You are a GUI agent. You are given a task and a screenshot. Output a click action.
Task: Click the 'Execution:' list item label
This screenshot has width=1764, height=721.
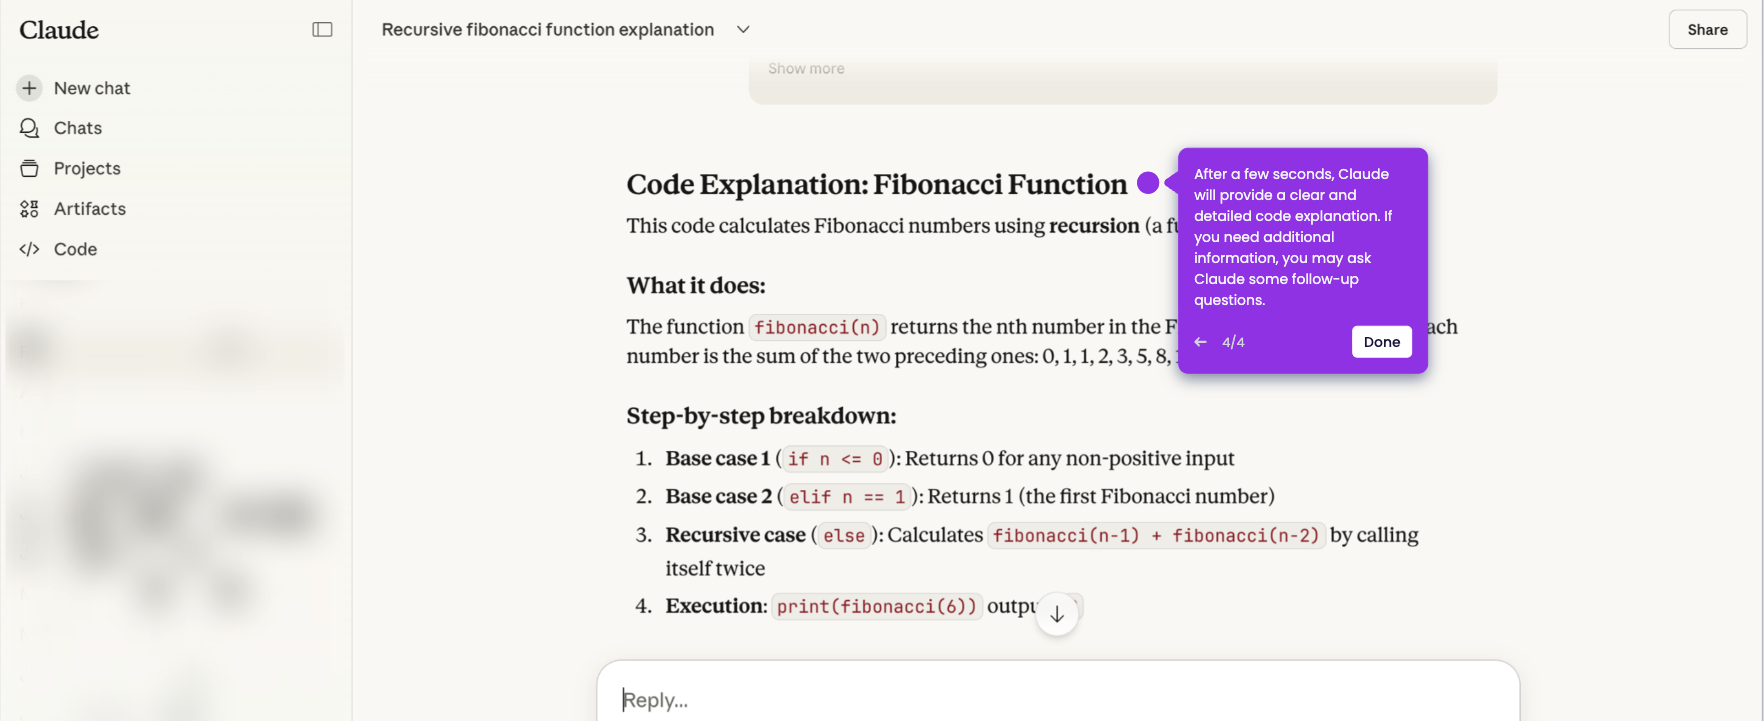717,606
